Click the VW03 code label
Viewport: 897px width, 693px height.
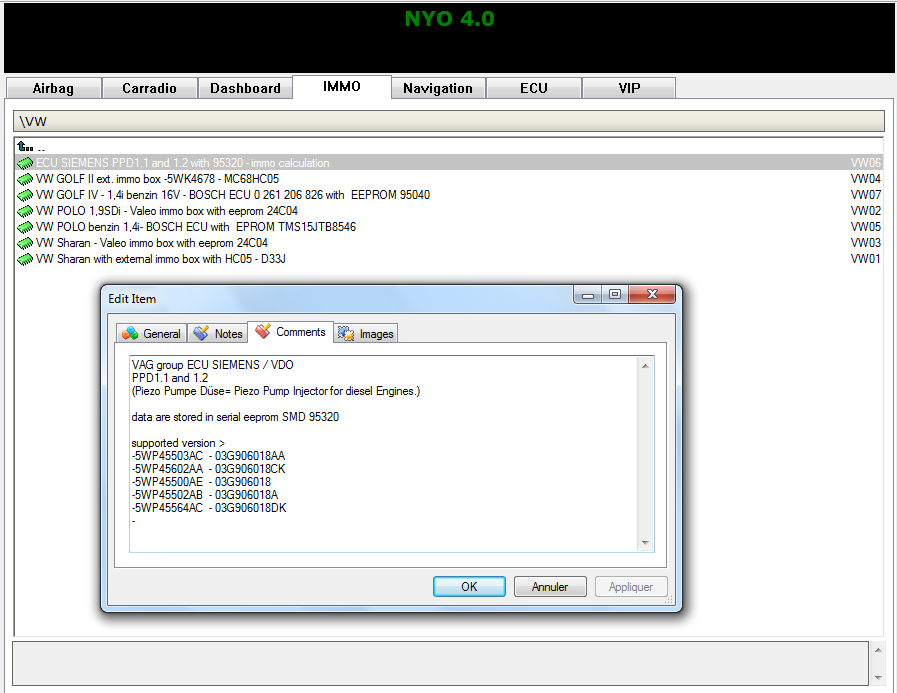866,243
